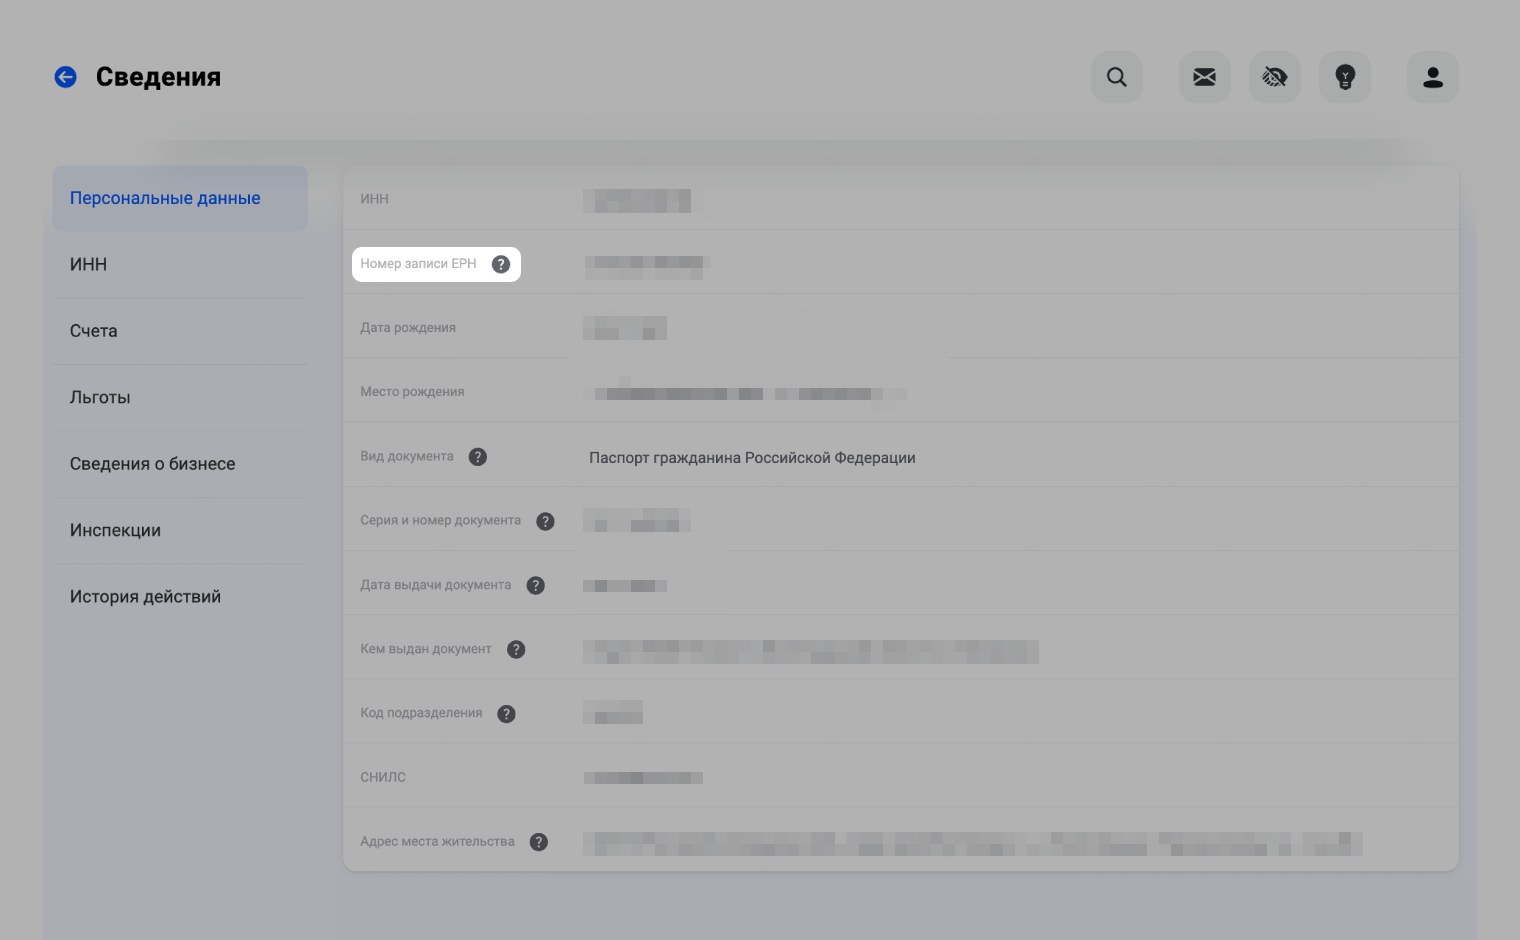Screen dimensions: 1520x940
Task: Open История действий section
Action: (180, 597)
